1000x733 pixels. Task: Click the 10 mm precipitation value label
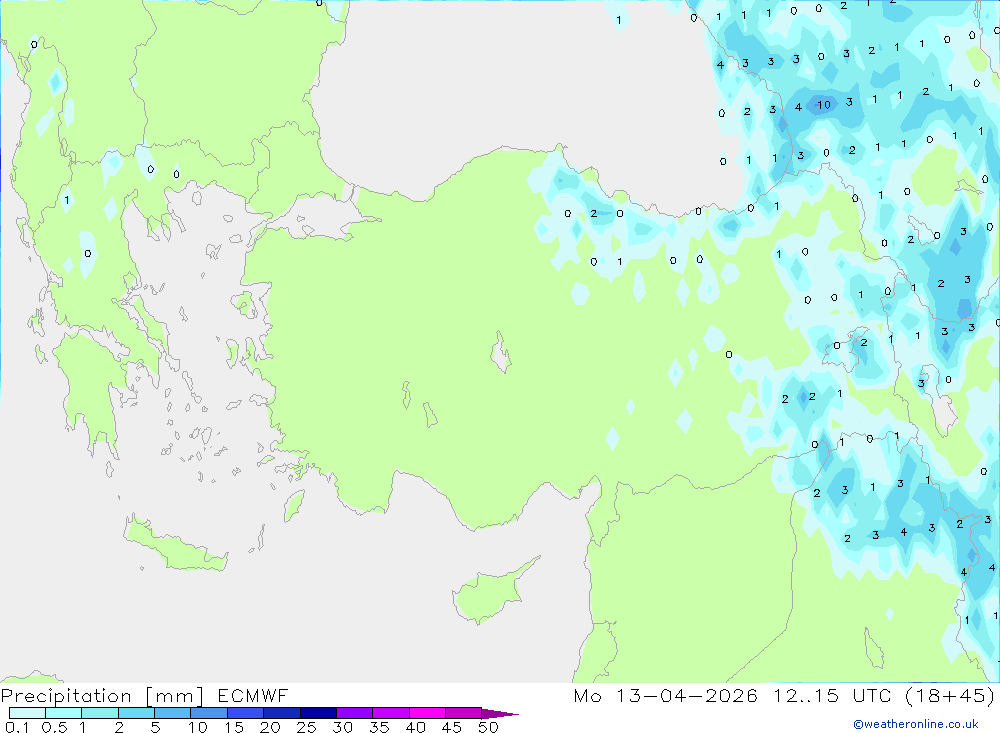(824, 105)
